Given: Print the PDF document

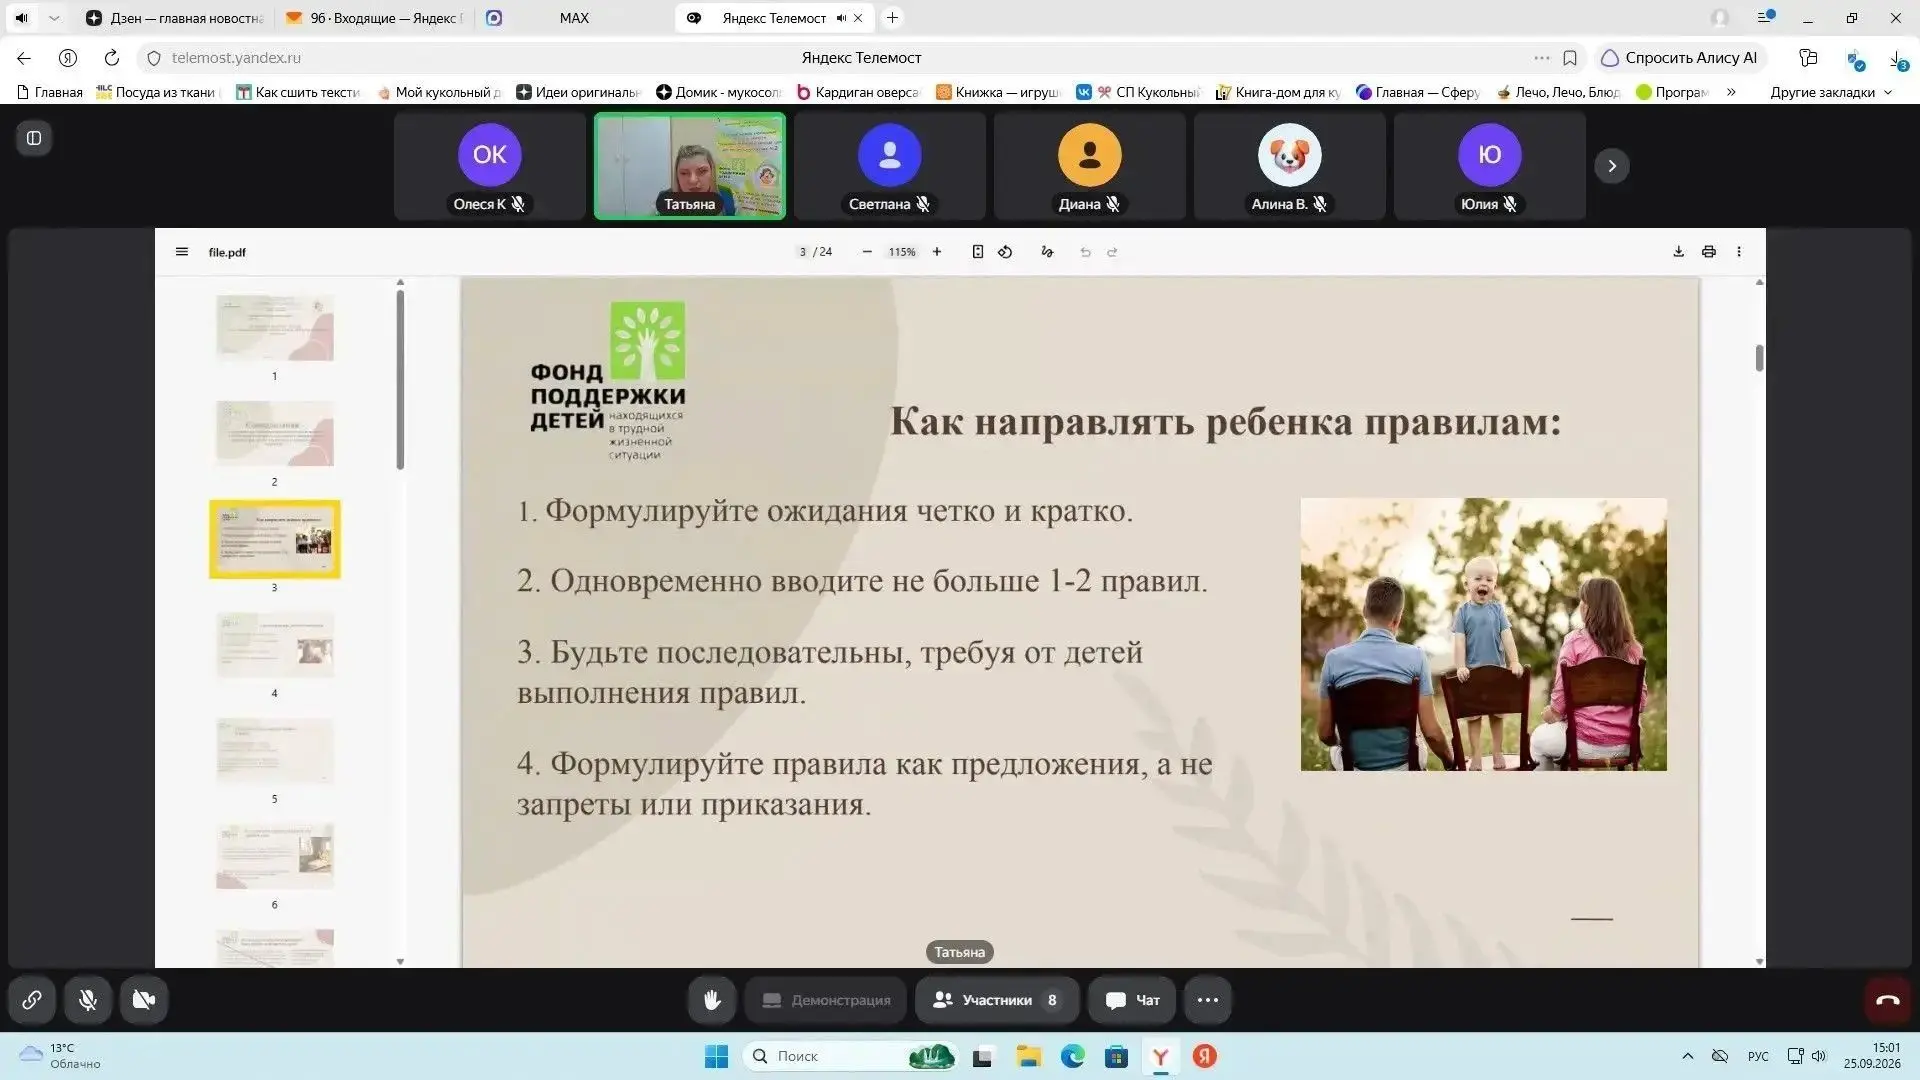Looking at the screenshot, I should (1709, 252).
